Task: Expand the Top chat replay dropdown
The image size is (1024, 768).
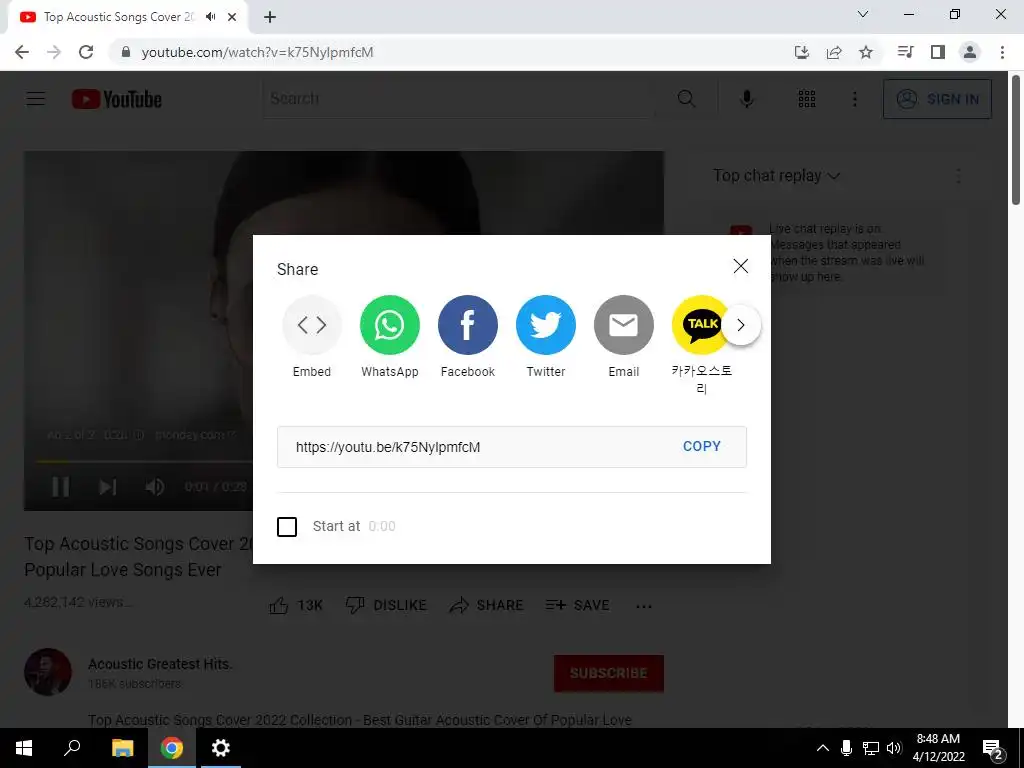Action: coord(776,176)
